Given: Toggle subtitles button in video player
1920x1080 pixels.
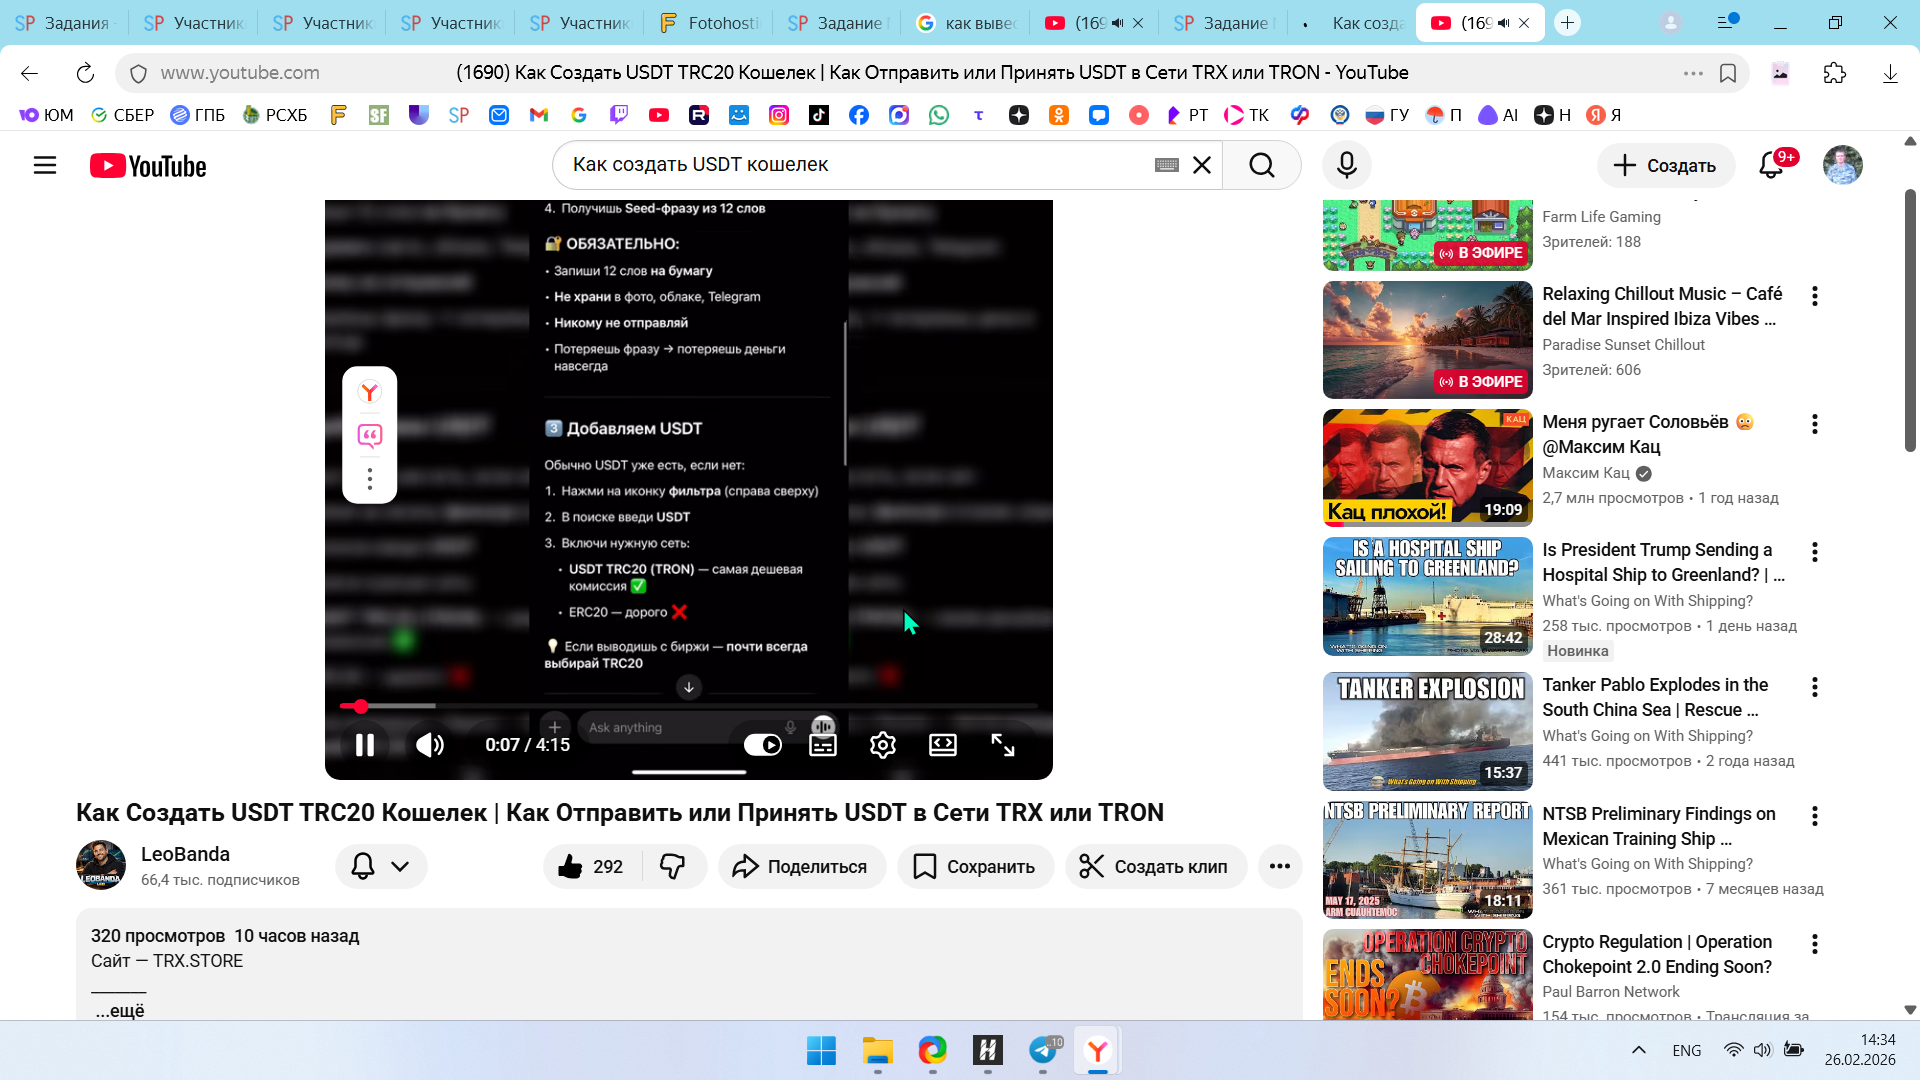Looking at the screenshot, I should tap(822, 745).
